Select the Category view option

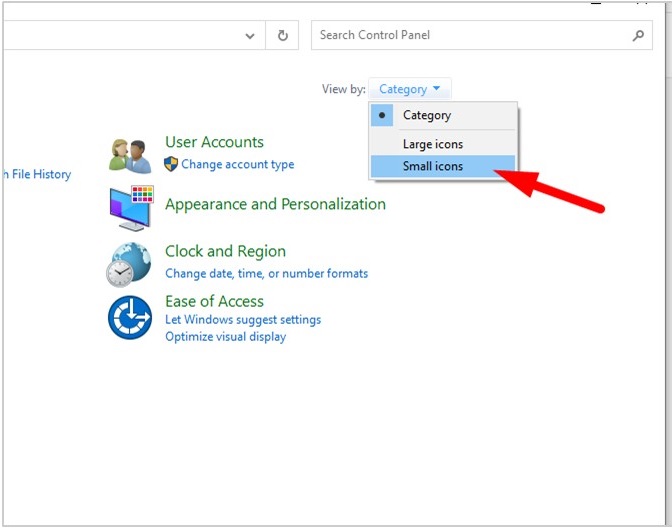click(x=426, y=115)
